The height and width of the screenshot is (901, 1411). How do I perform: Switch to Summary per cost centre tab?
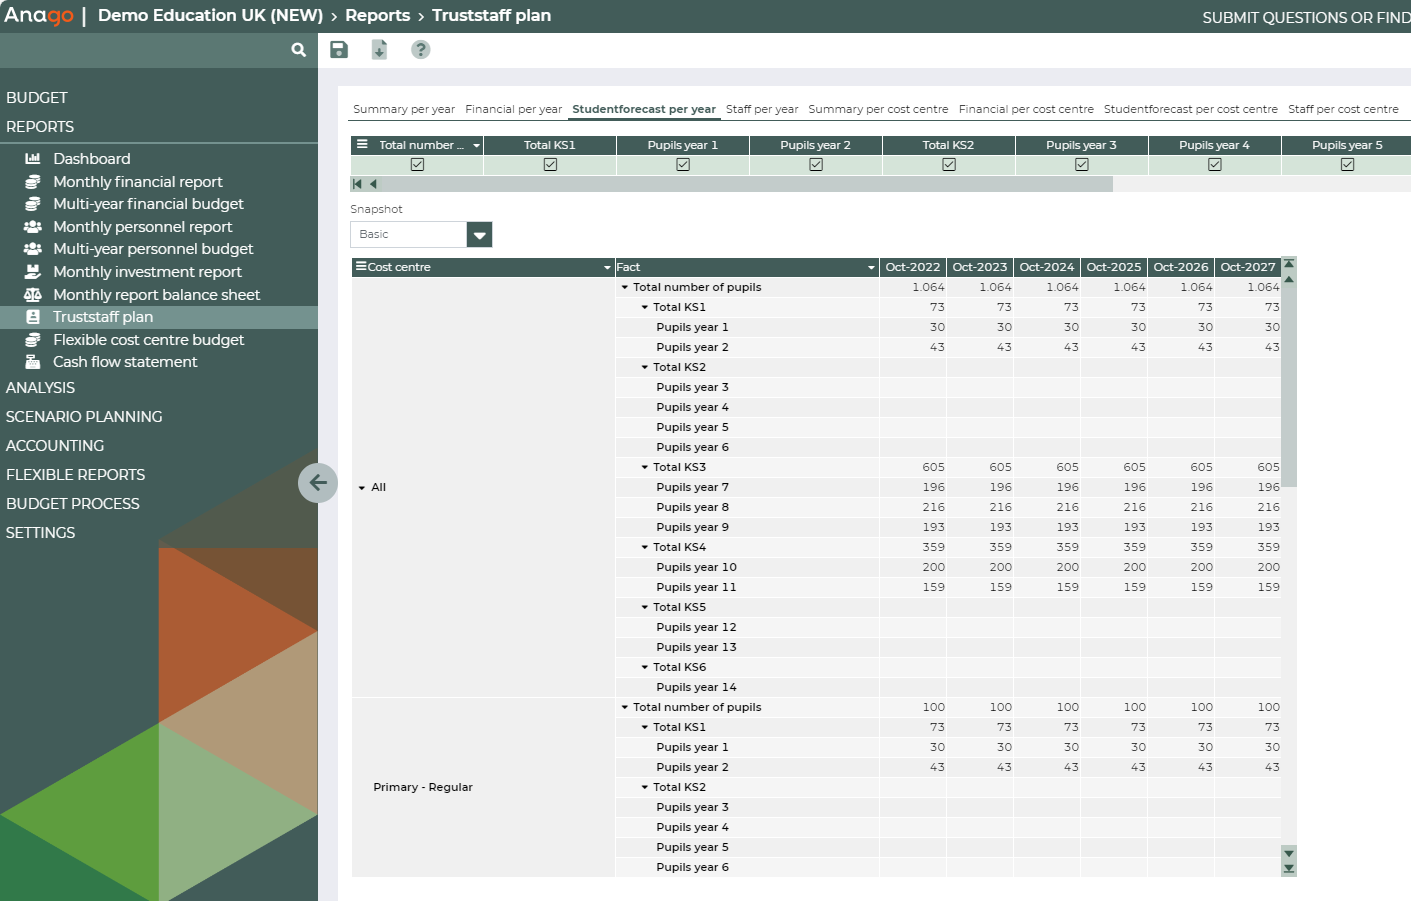point(878,109)
